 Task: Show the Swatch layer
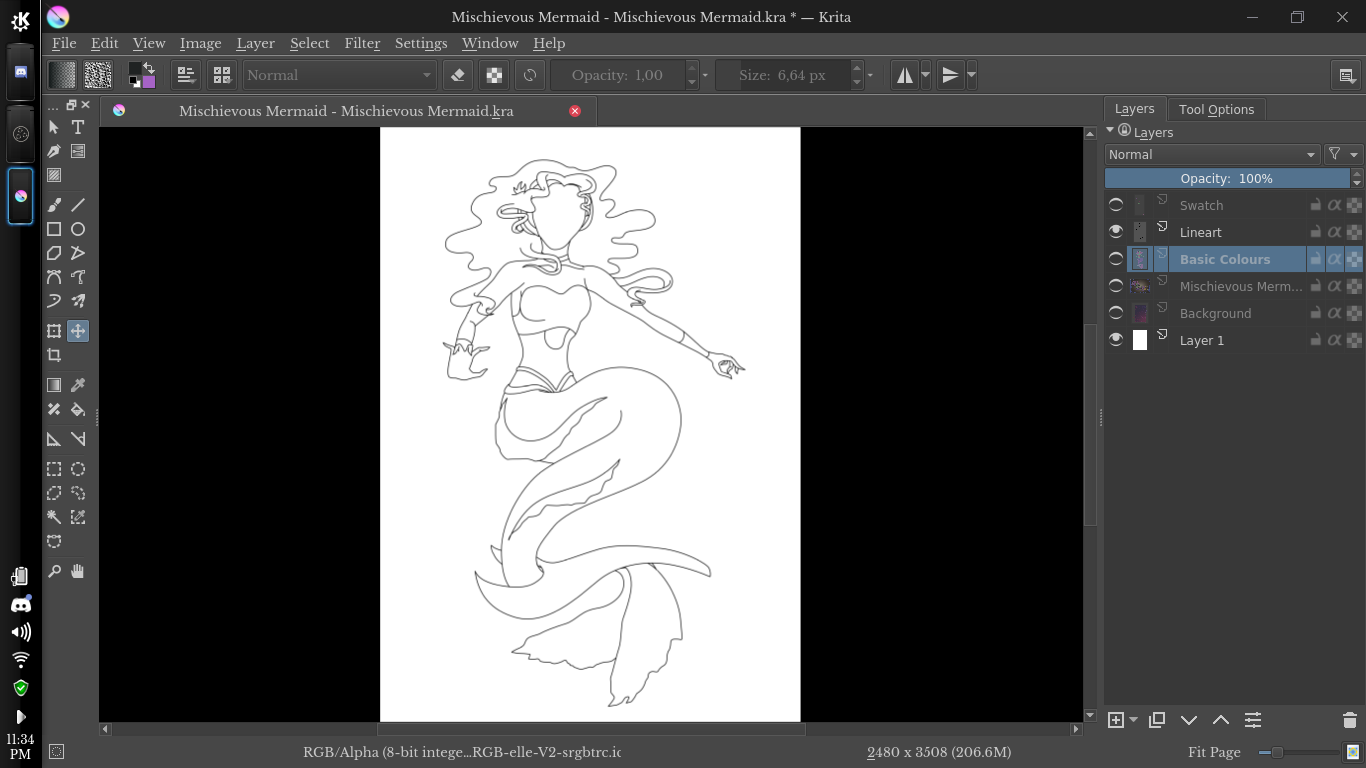coord(1115,204)
